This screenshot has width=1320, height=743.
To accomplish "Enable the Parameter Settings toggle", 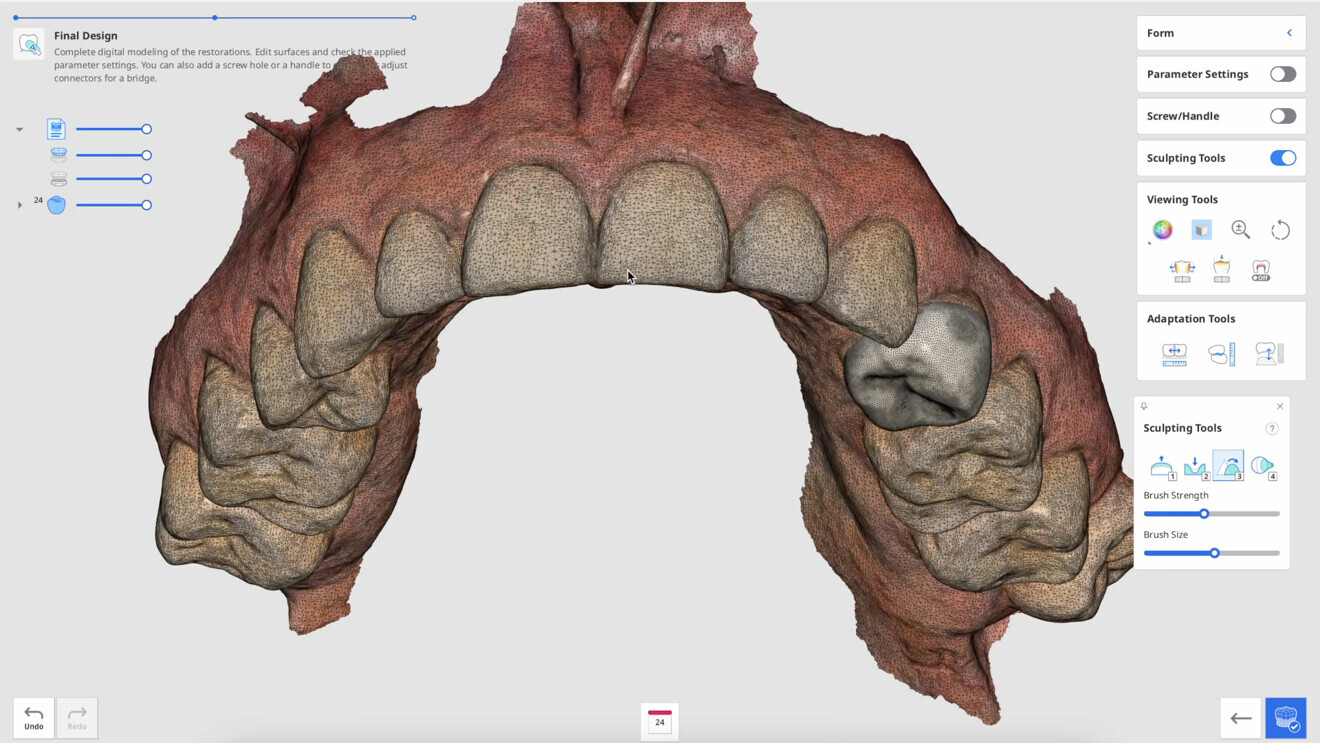I will pos(1282,74).
